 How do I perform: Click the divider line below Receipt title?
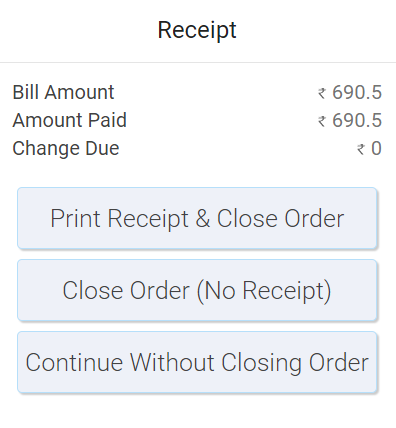pos(198,62)
